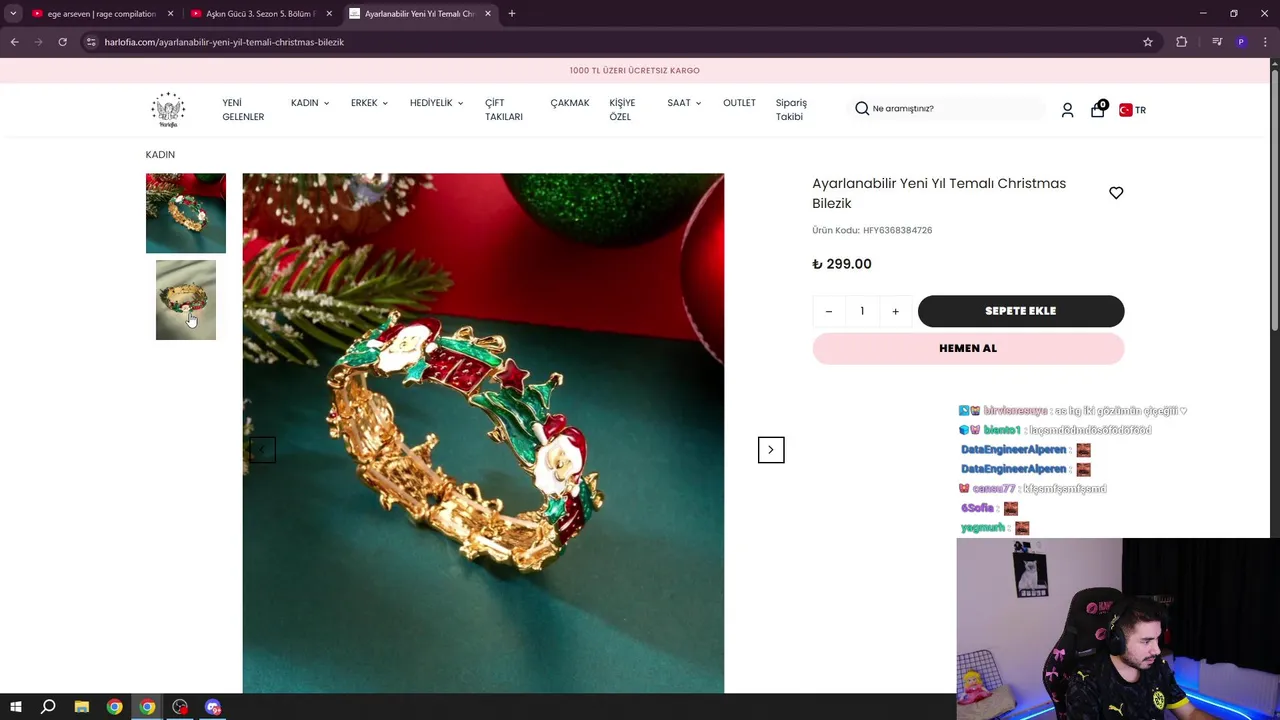Image resolution: width=1280 pixels, height=720 pixels.
Task: Show next product image arrow
Action: click(x=771, y=450)
